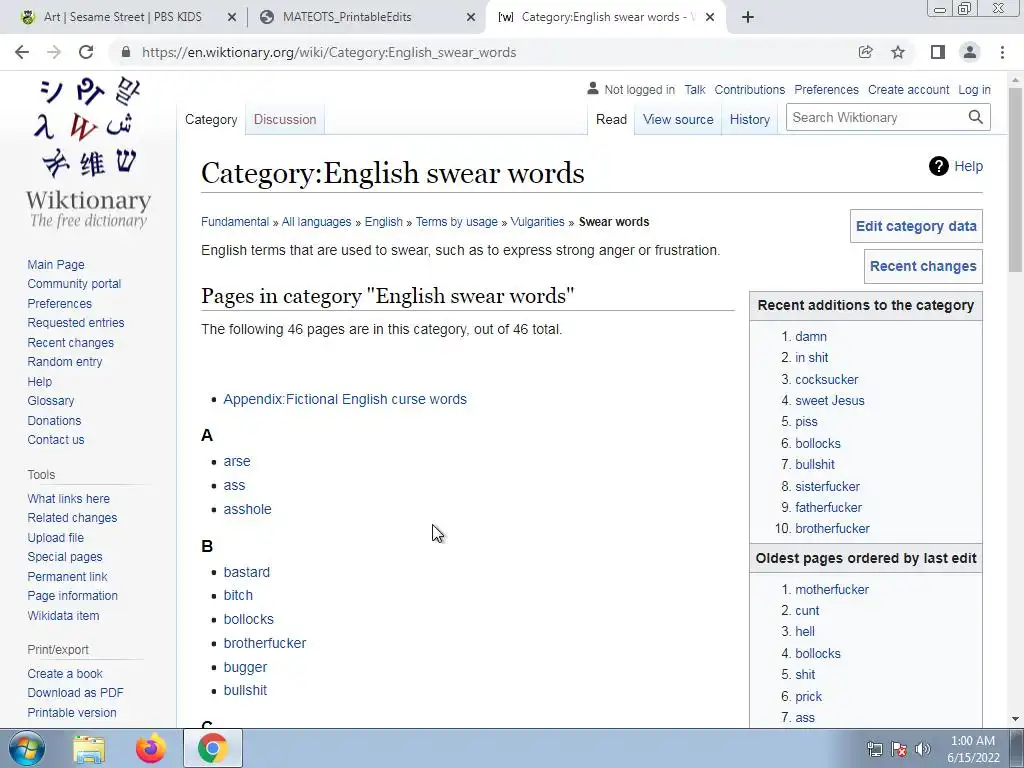Open the Discussion tab

[x=285, y=120]
